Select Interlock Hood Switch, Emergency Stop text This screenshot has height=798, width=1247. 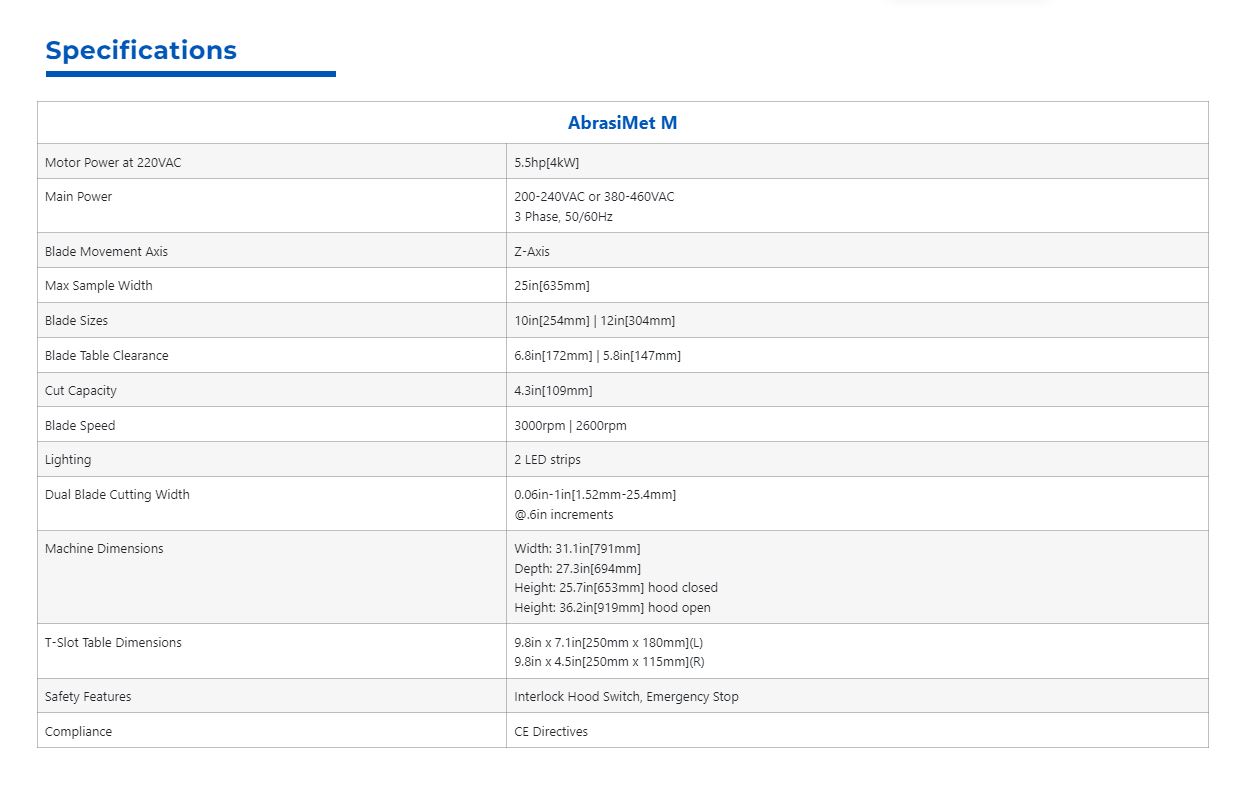[x=626, y=696]
